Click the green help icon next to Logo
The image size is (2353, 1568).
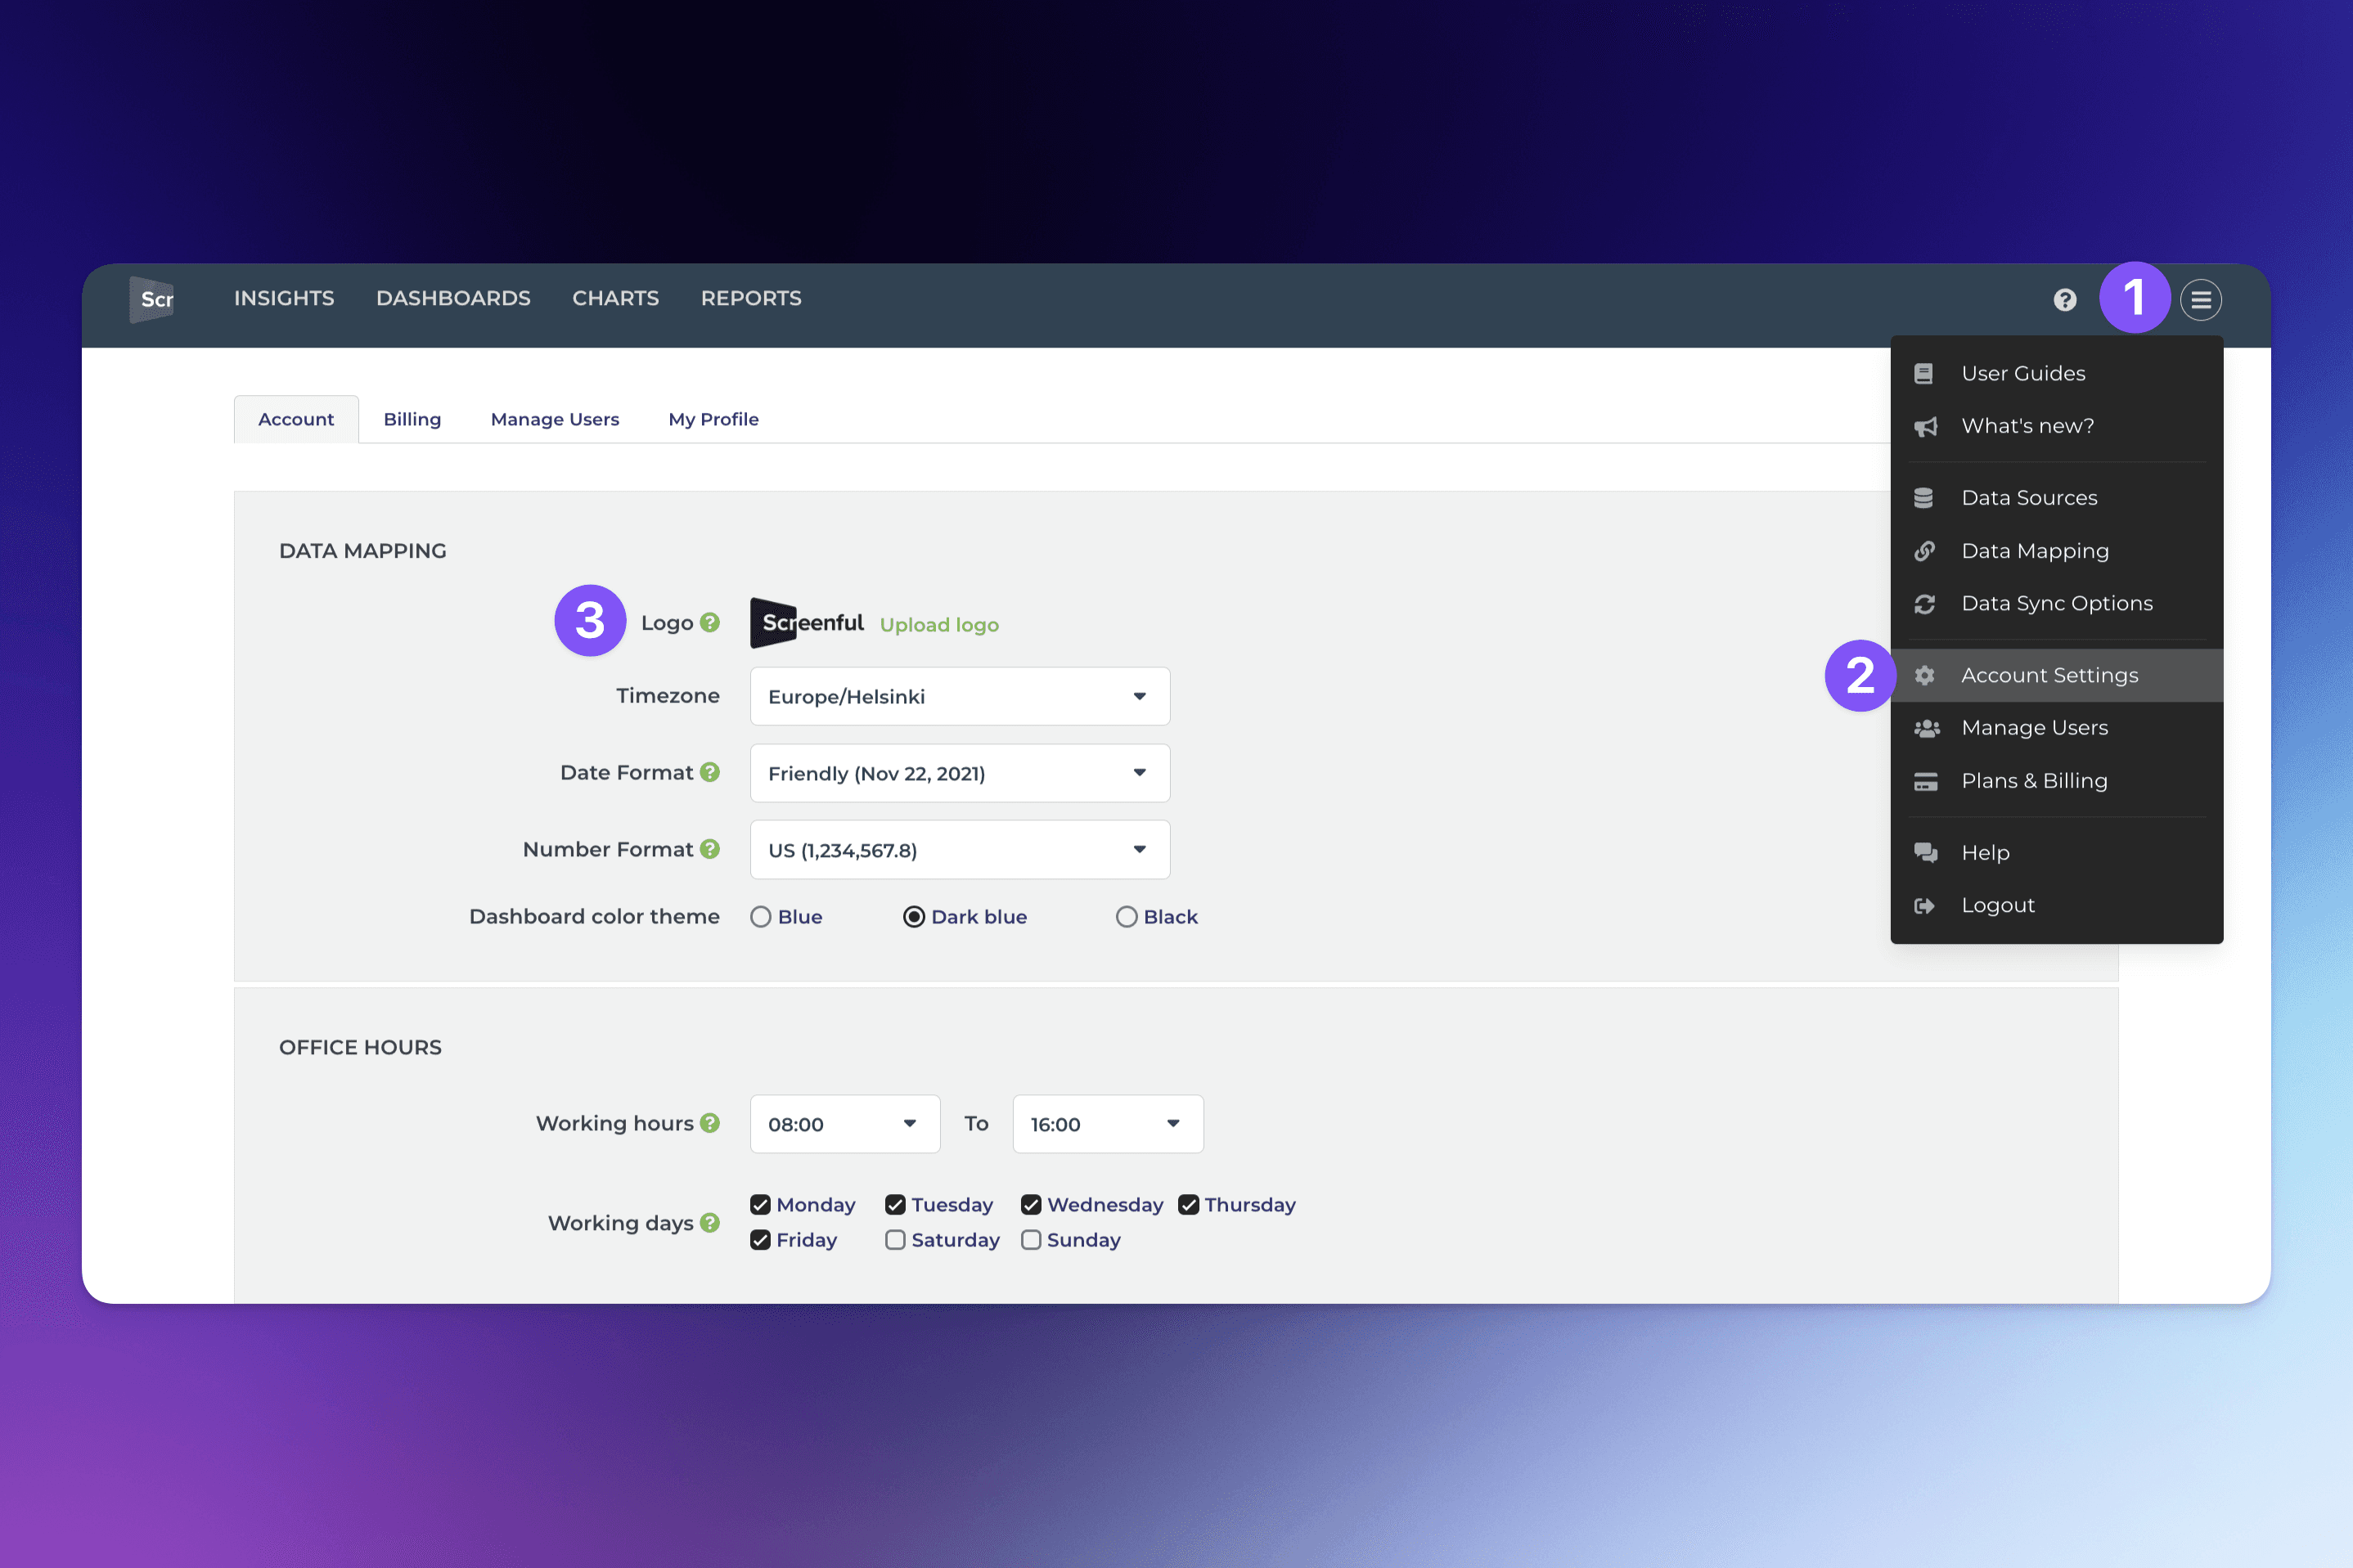coord(710,622)
